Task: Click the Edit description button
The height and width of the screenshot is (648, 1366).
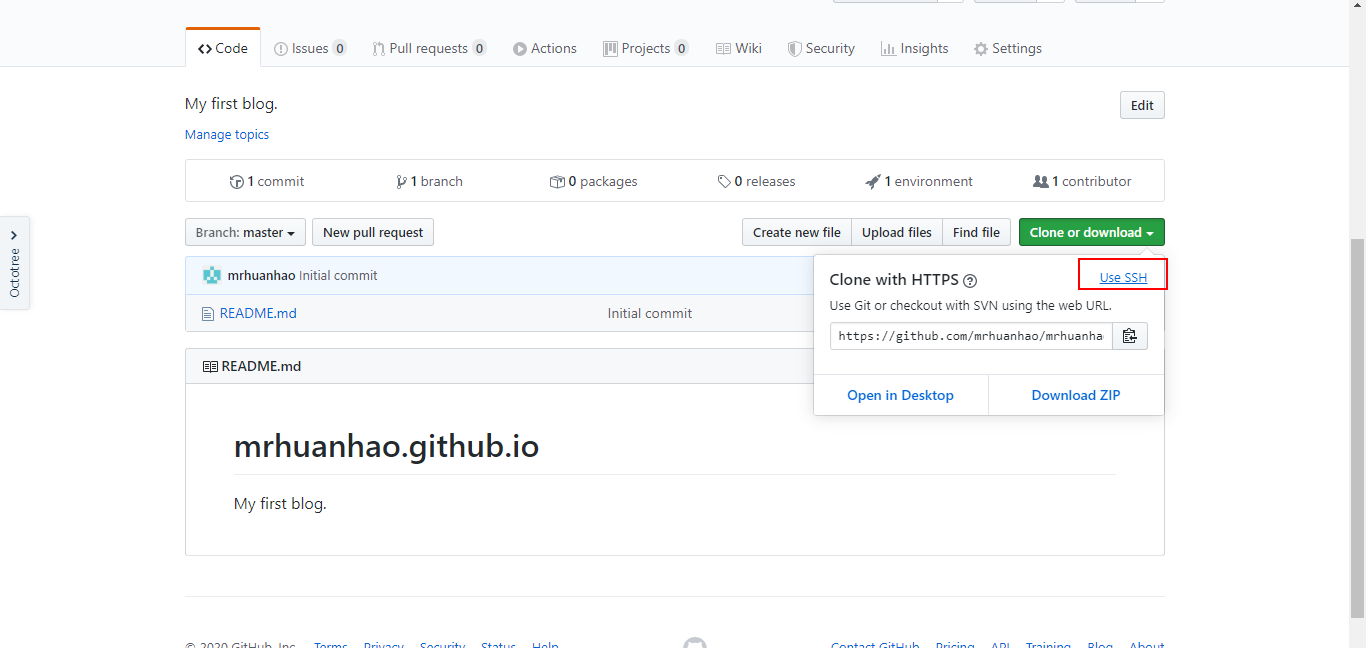Action: (x=1142, y=105)
